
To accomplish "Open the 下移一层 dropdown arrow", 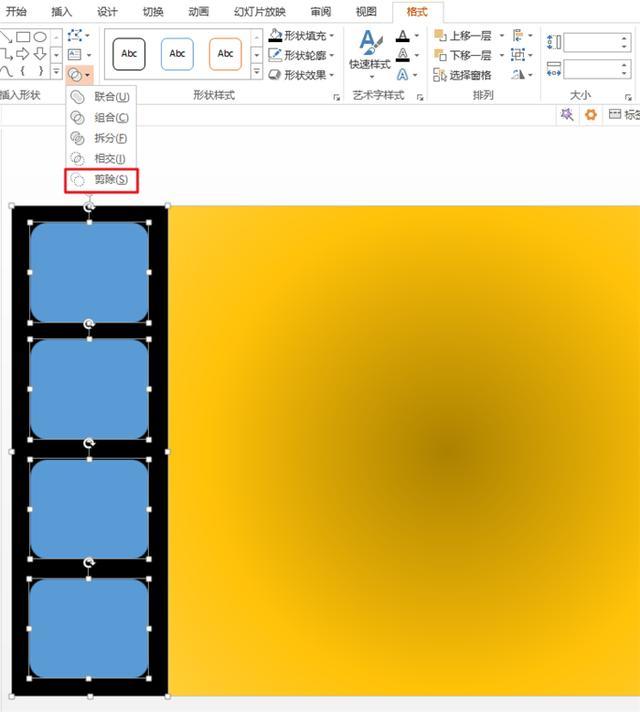I will click(x=502, y=55).
